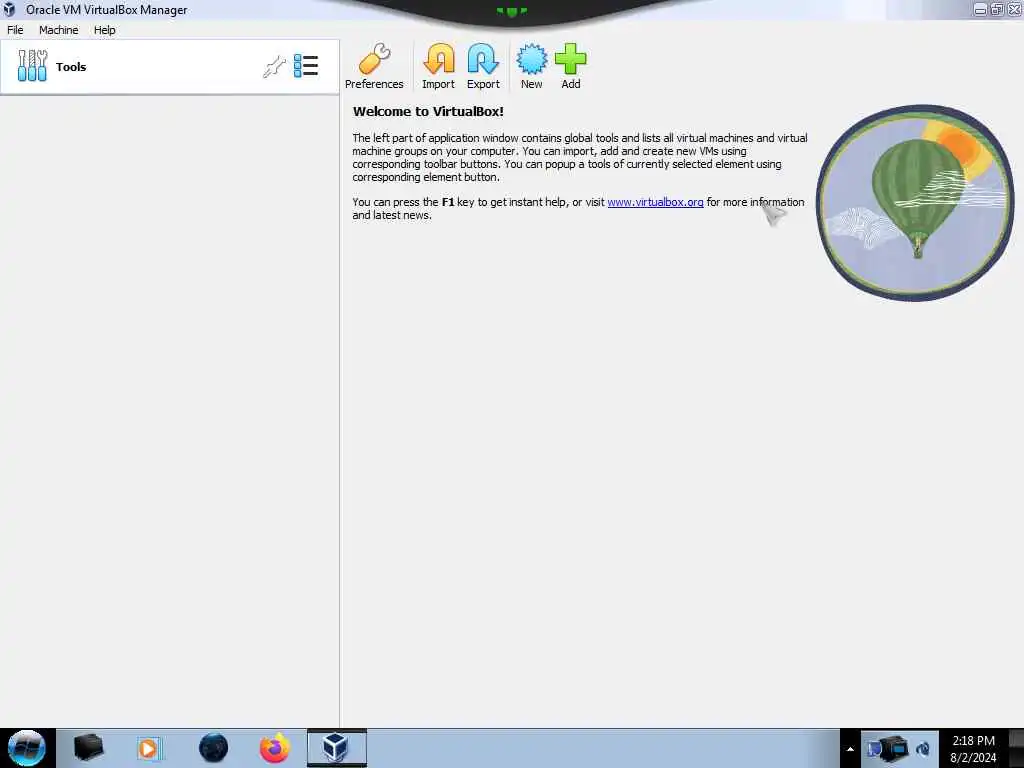Open the Tools list menu icon
Viewport: 1024px width, 768px height.
pos(306,66)
